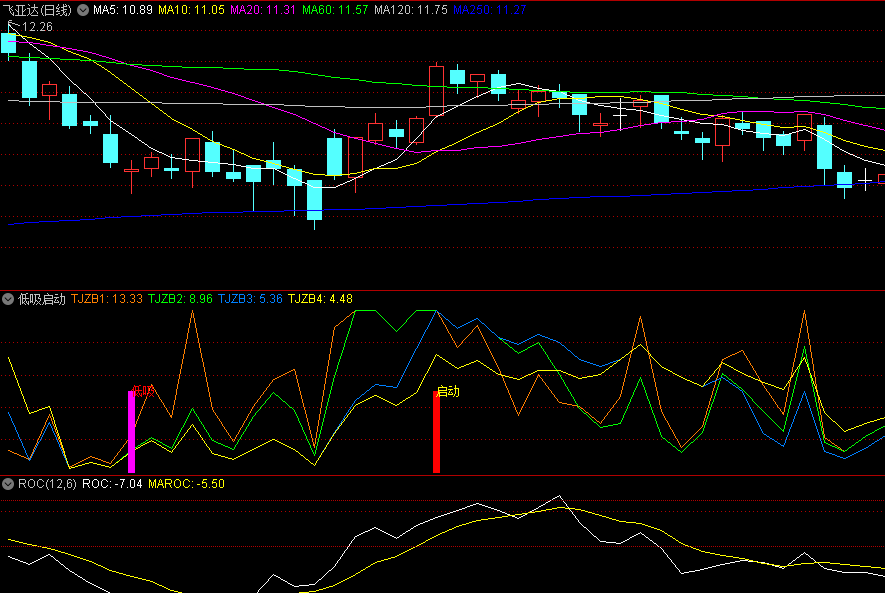Expand the 低吸启动 indicator dropdown arrow

tap(8, 299)
